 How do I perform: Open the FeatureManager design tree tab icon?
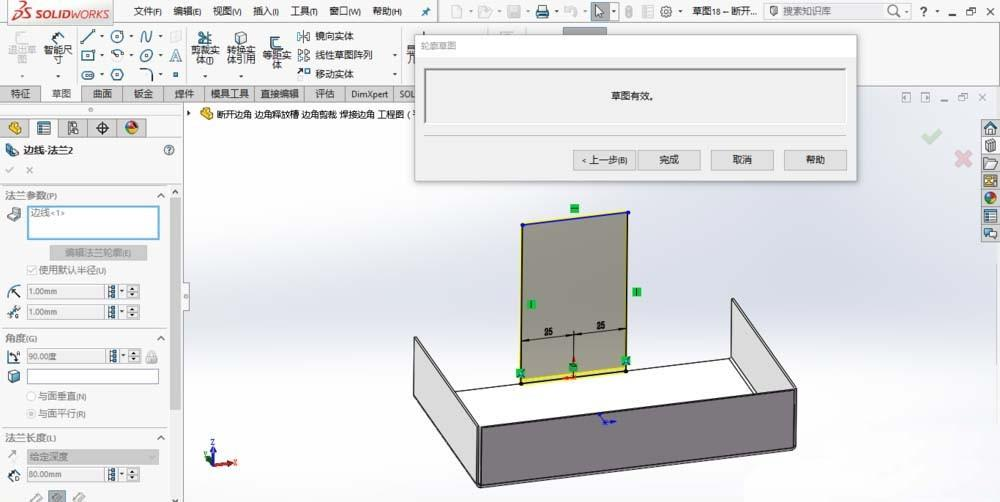[x=15, y=128]
